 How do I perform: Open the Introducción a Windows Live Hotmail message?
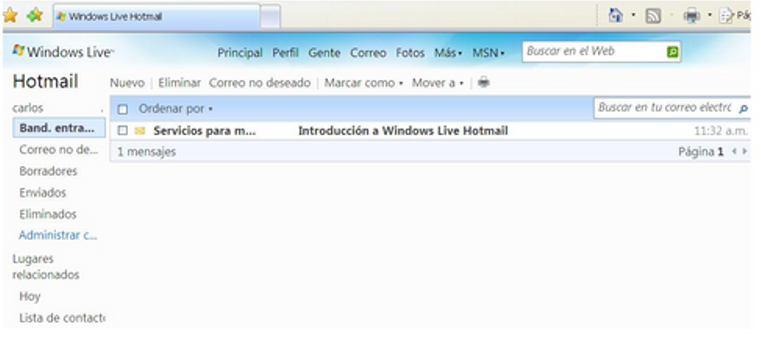tap(403, 131)
